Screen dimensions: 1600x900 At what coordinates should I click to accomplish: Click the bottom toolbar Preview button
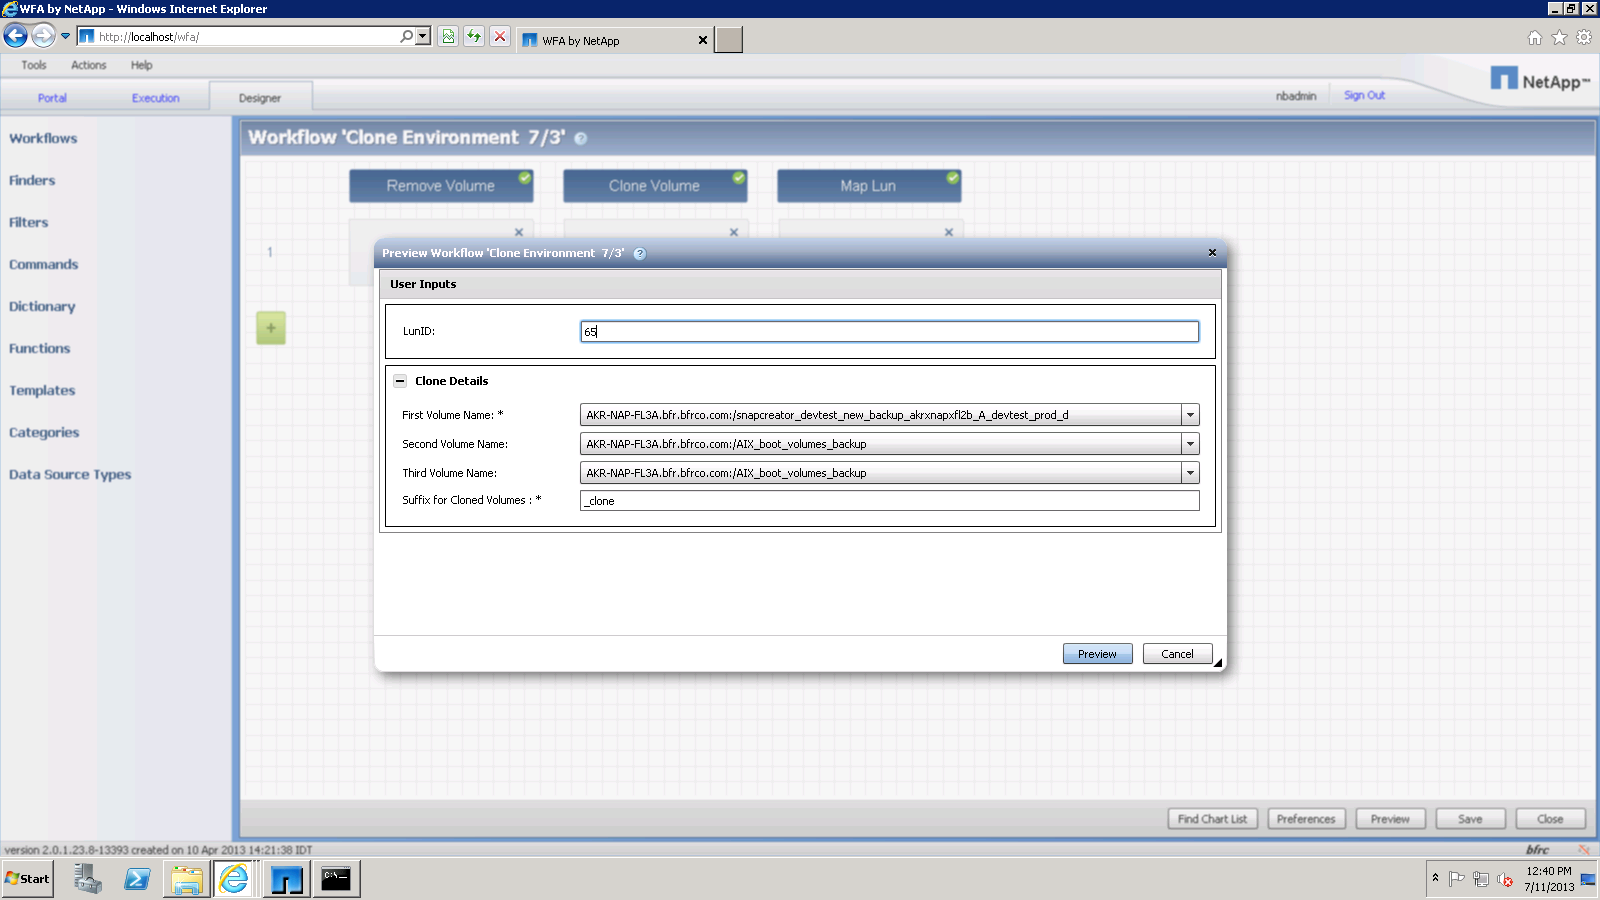[x=1390, y=819]
